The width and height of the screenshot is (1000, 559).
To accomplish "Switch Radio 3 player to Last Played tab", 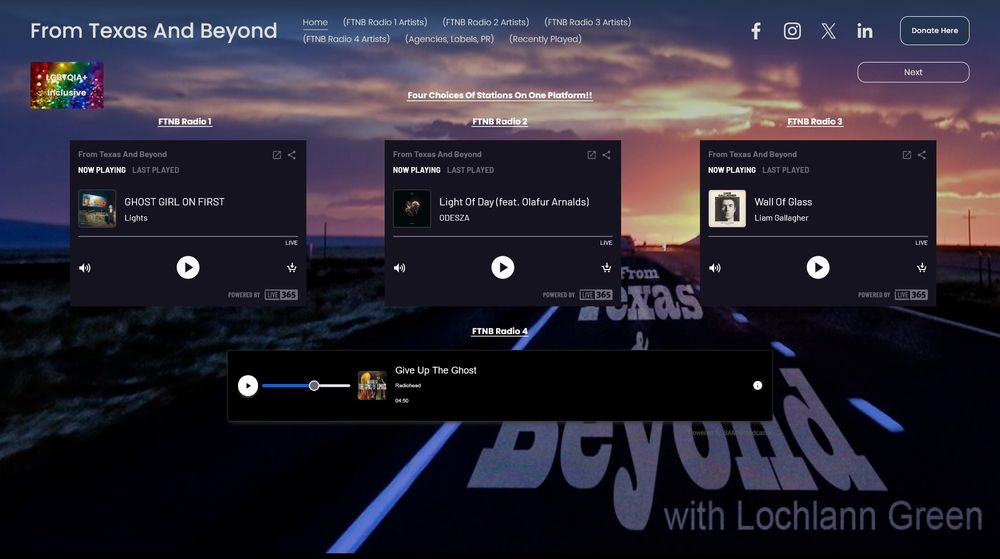I will pyautogui.click(x=786, y=170).
